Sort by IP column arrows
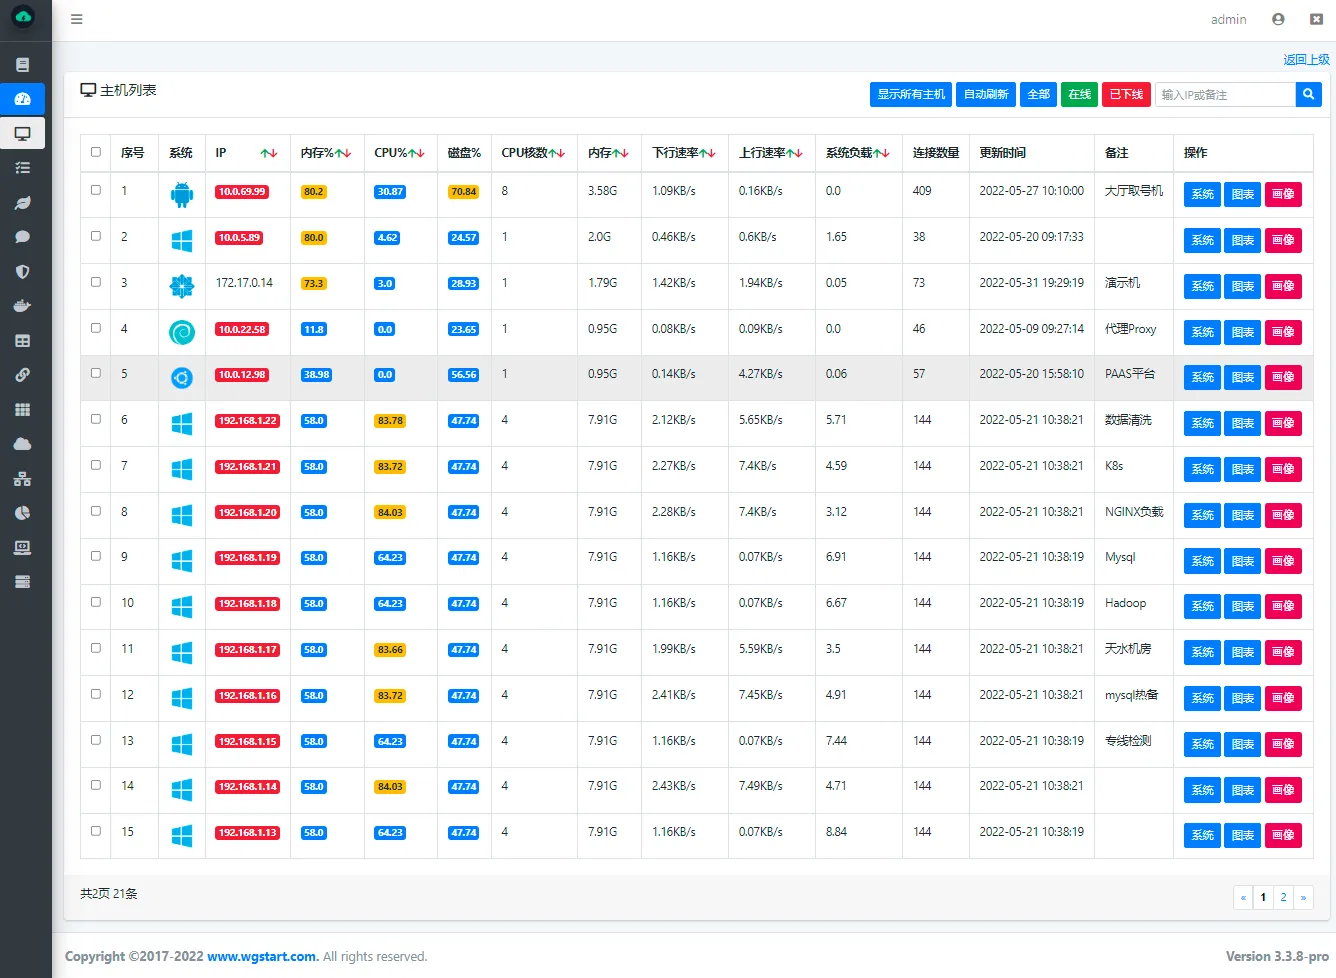1336x978 pixels. point(269,153)
